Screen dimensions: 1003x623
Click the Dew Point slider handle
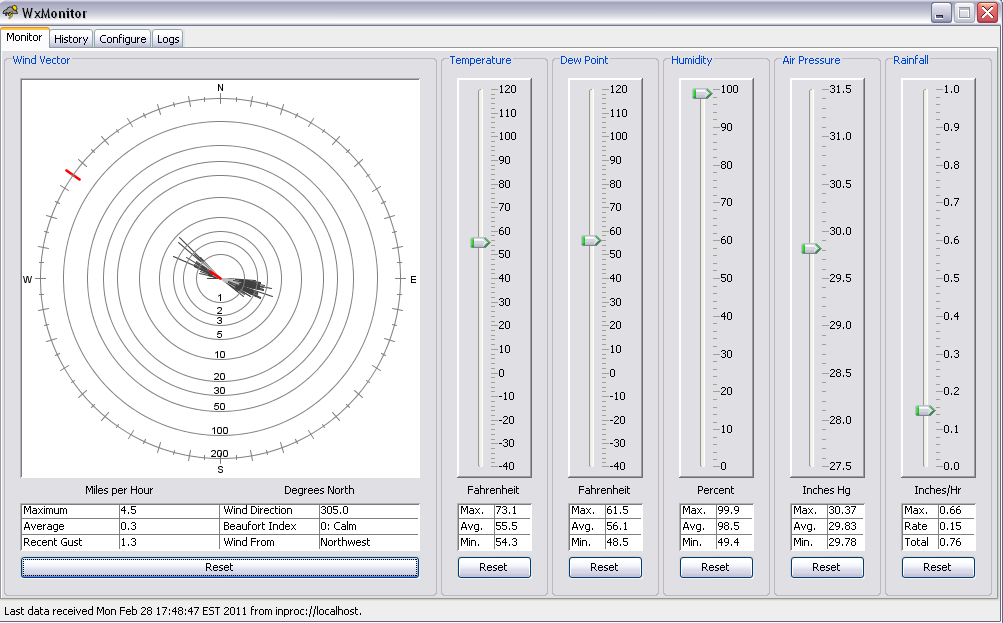point(591,240)
